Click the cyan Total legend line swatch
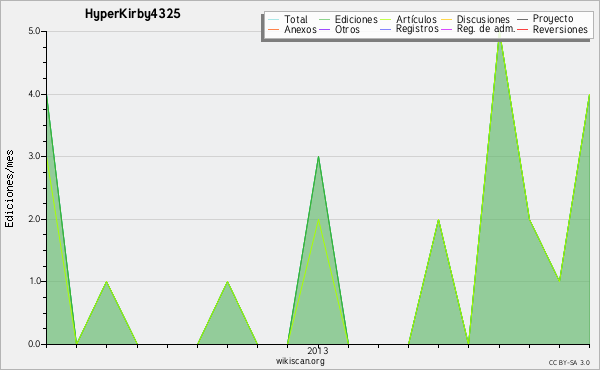Viewport: 600px width, 370px height. (274, 20)
